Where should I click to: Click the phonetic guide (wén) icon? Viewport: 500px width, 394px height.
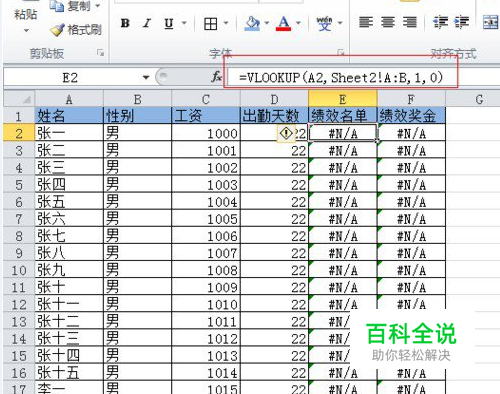click(324, 23)
